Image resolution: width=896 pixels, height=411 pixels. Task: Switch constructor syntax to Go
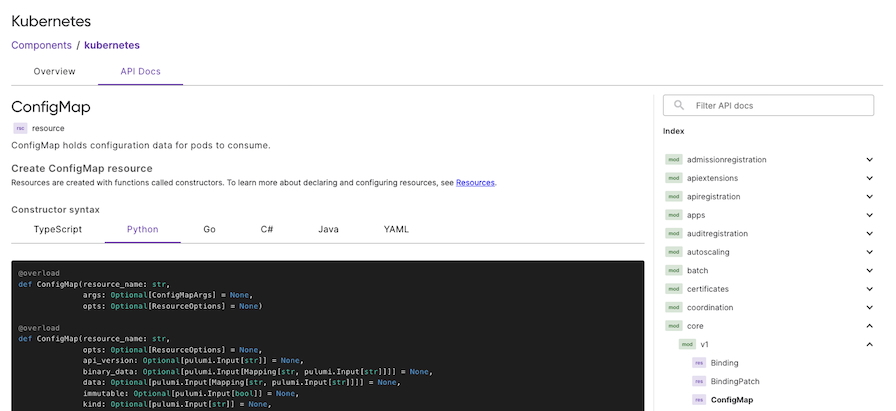coord(209,229)
